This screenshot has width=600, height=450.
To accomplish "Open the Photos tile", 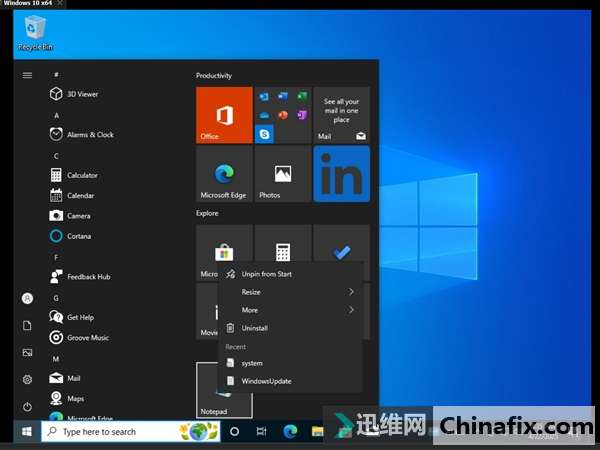I will 283,174.
